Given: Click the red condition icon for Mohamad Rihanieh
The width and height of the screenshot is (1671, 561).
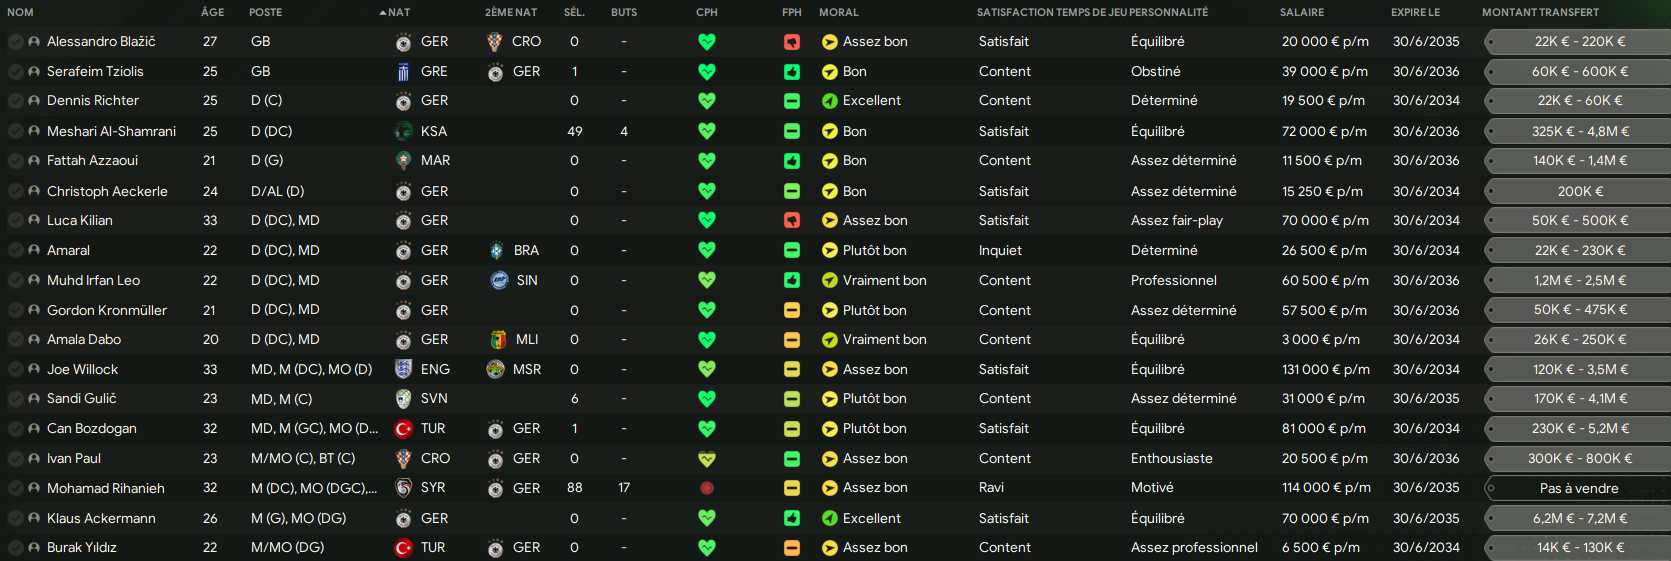Looking at the screenshot, I should (707, 488).
